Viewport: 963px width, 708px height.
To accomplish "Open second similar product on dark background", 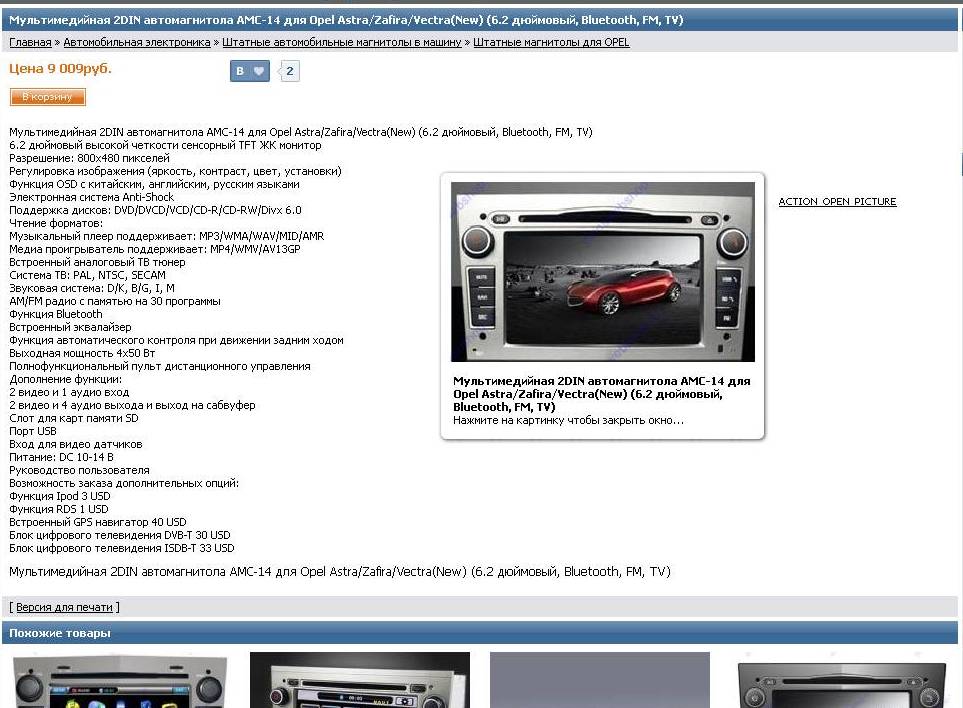I will (x=359, y=681).
